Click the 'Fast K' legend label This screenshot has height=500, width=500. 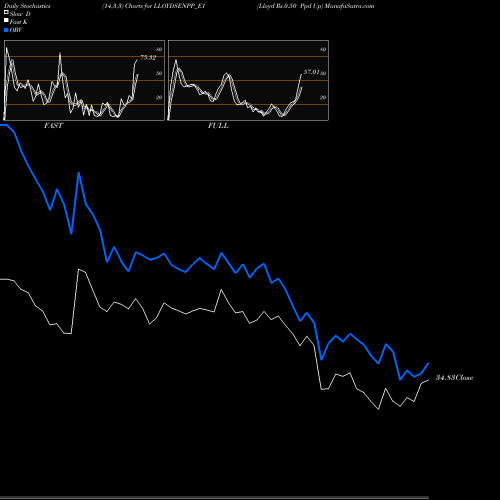[19, 22]
